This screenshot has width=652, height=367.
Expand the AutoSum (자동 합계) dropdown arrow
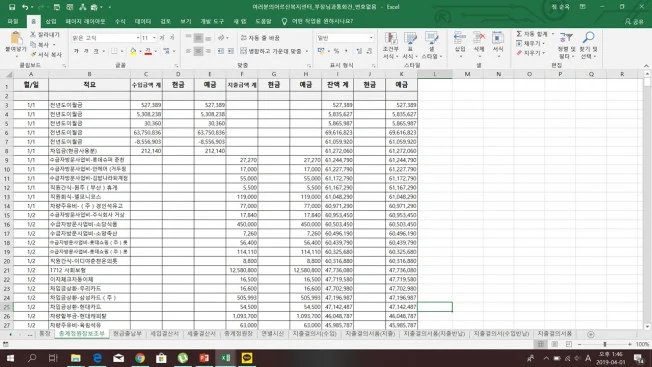click(x=553, y=34)
